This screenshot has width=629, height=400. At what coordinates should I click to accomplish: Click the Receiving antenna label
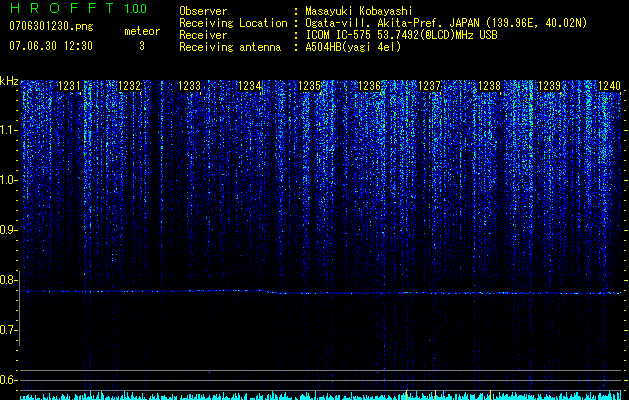coord(230,47)
